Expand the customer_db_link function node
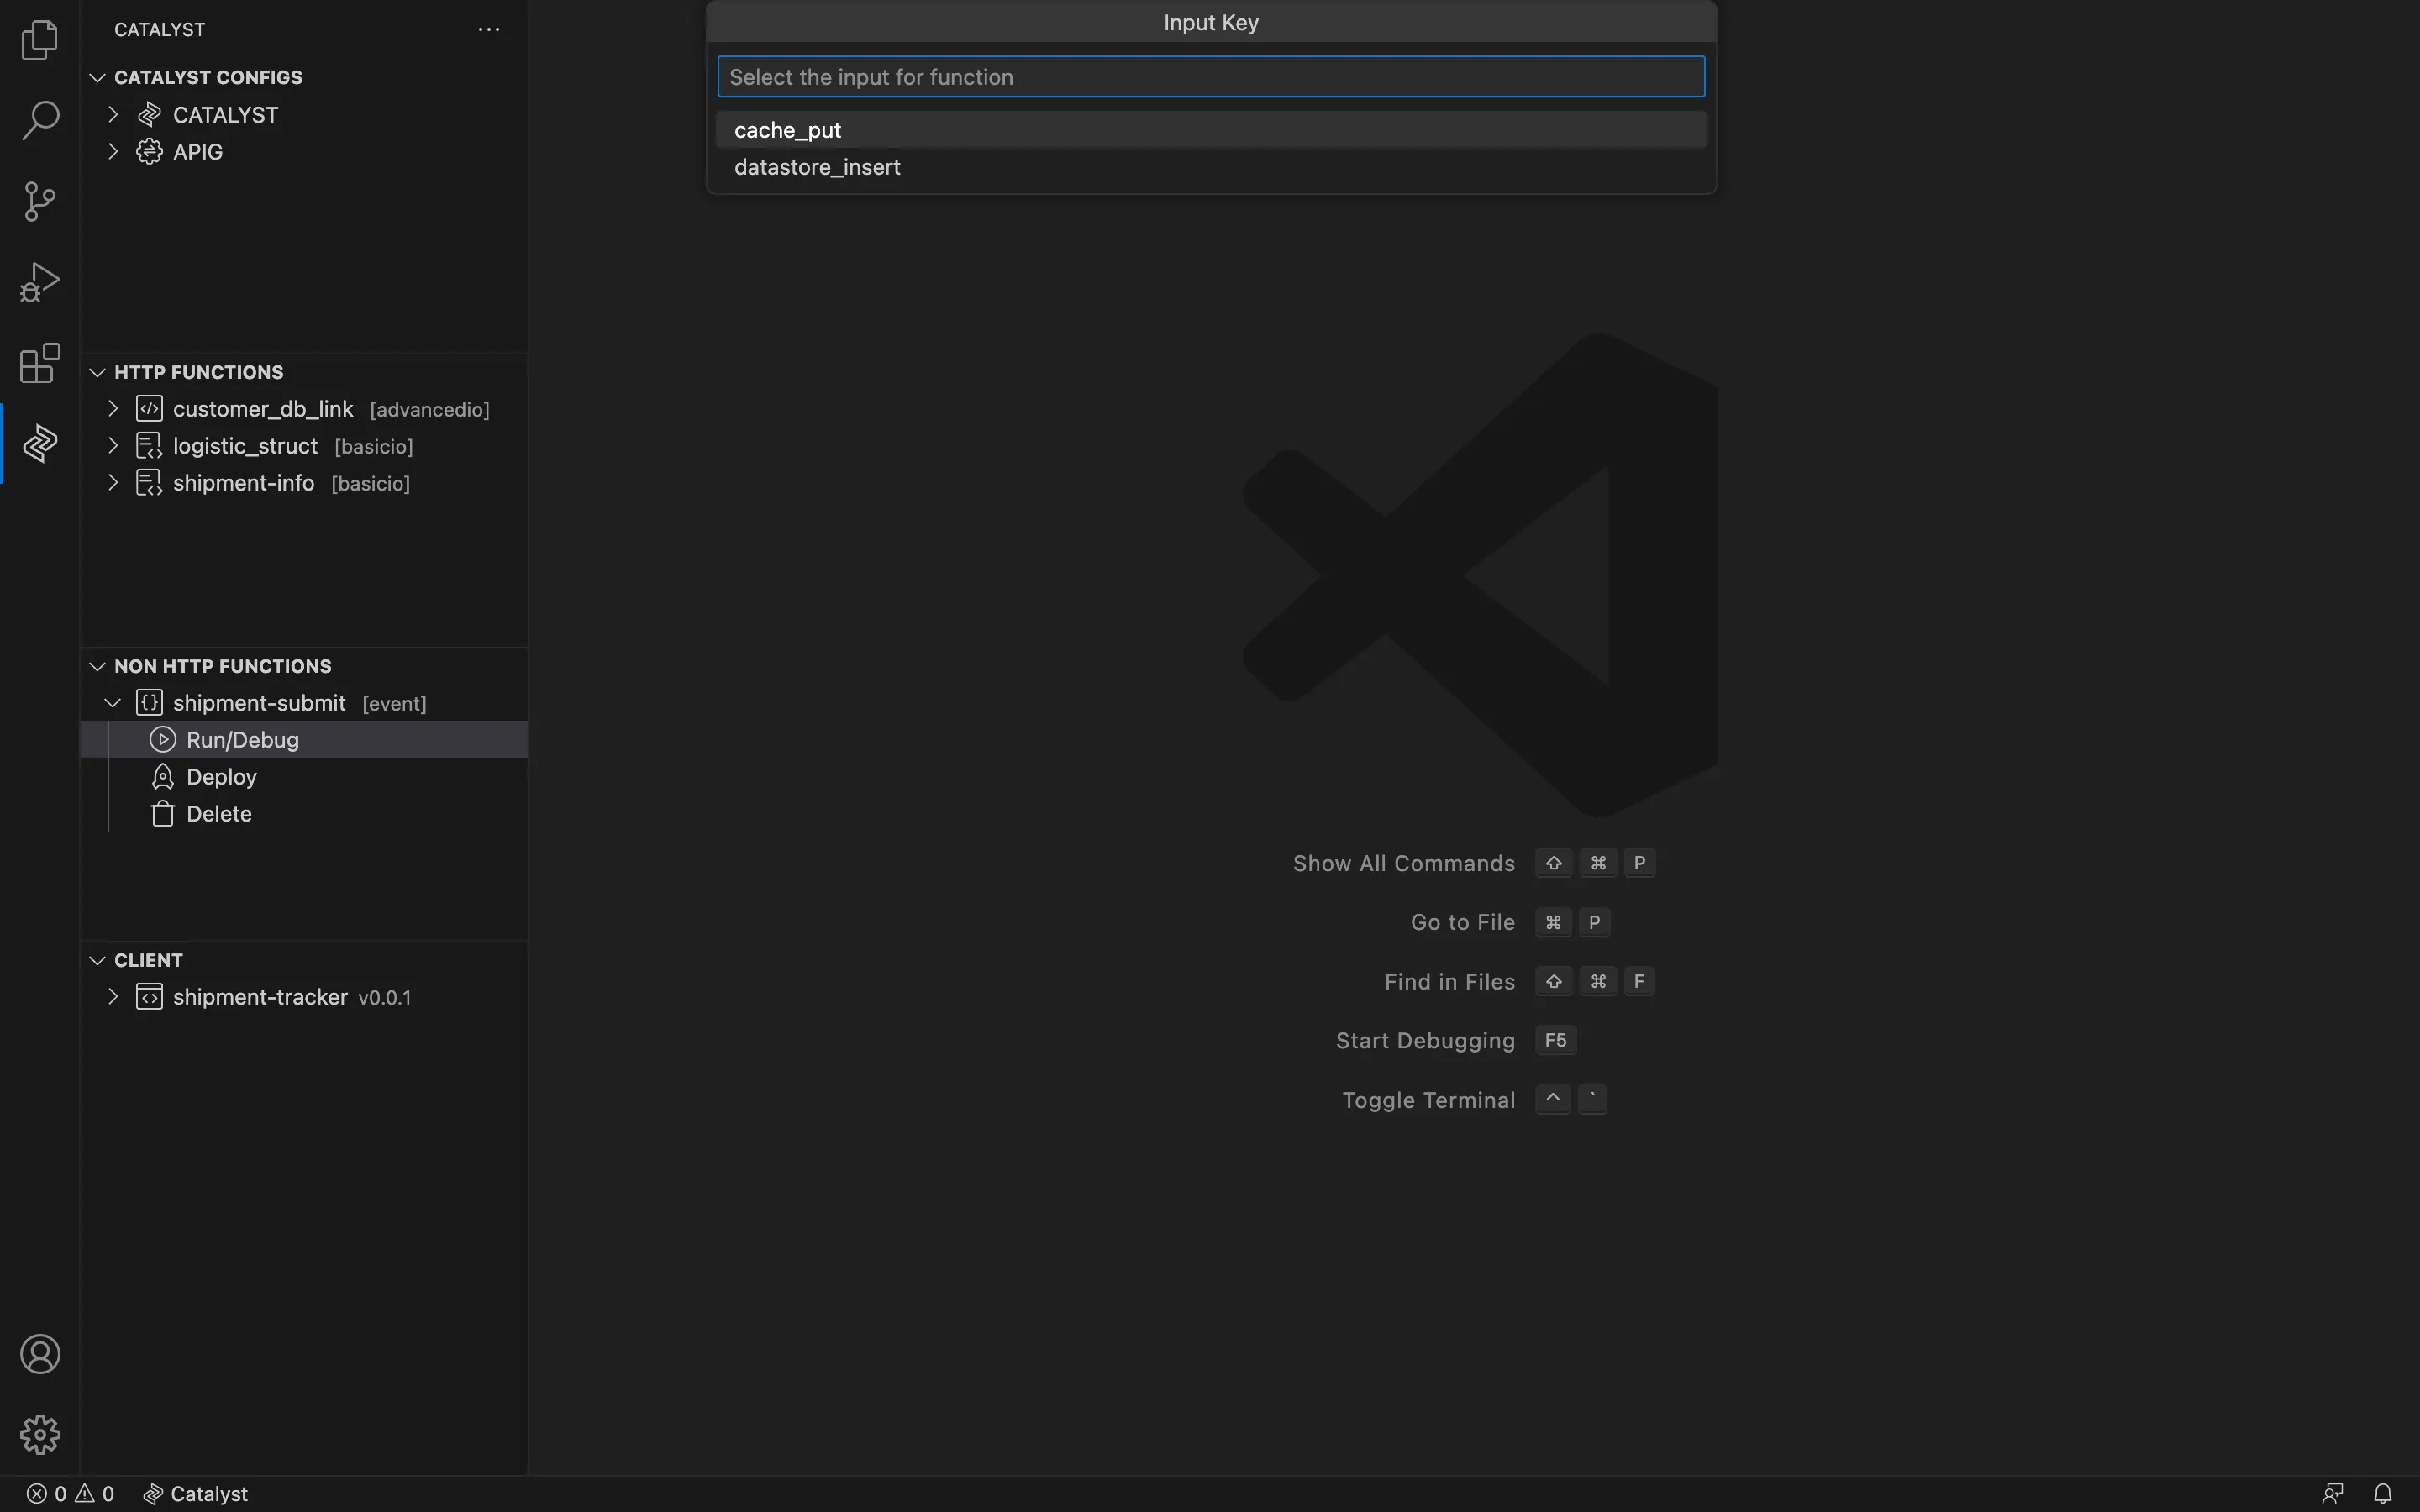 113,409
